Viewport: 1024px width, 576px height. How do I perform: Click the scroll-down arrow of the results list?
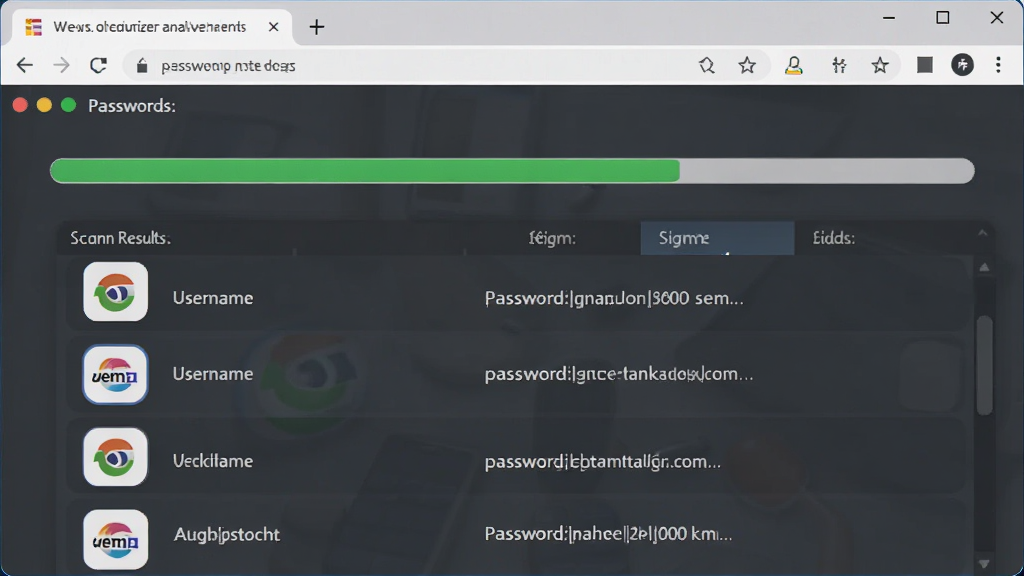984,564
